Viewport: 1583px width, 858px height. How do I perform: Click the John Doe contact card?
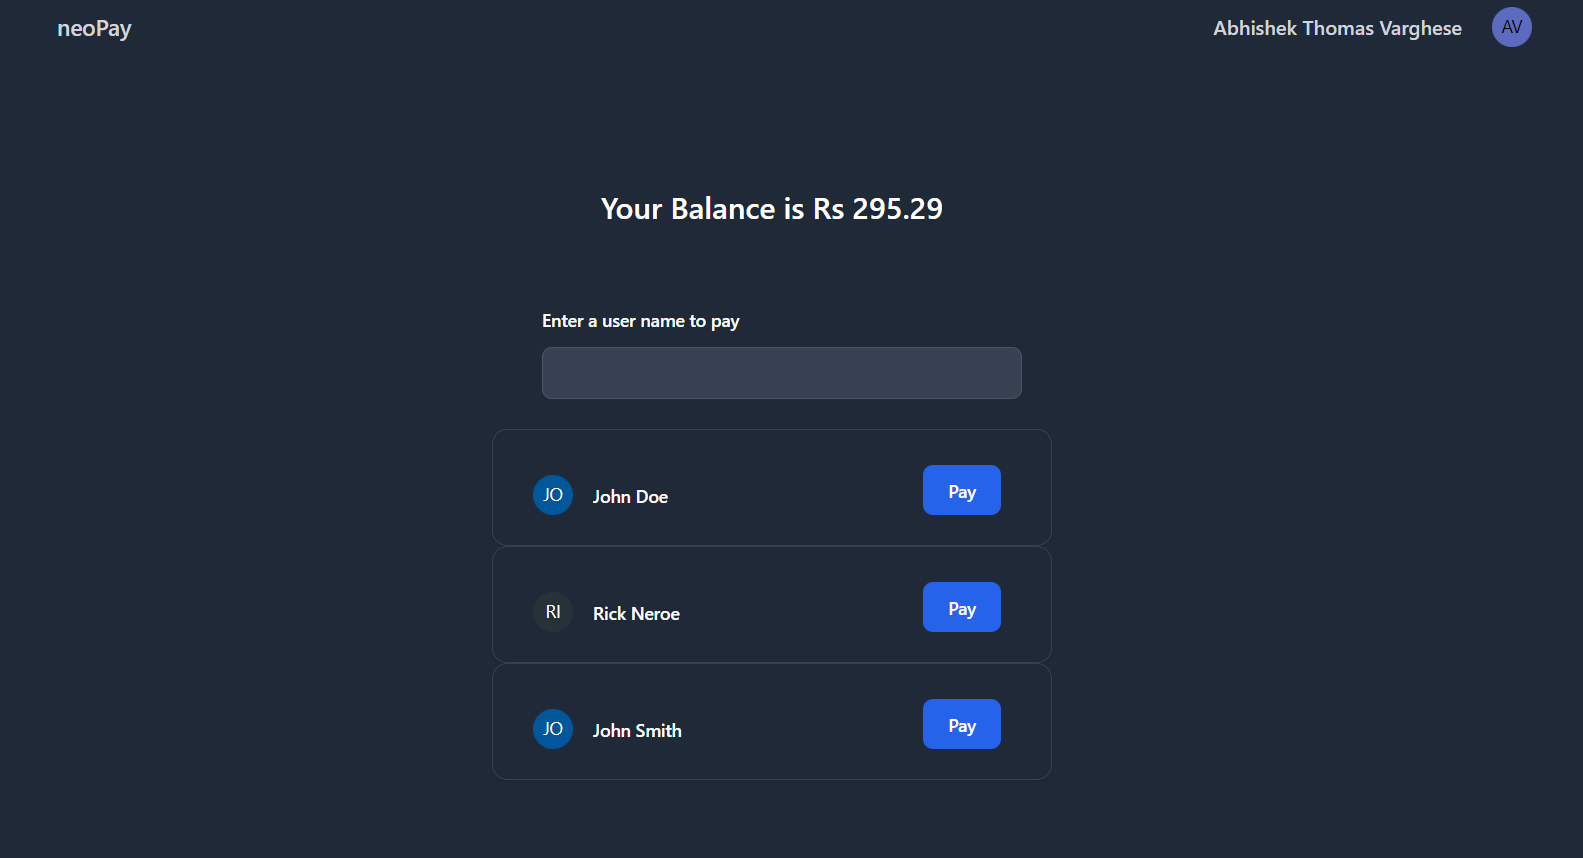[x=771, y=487]
